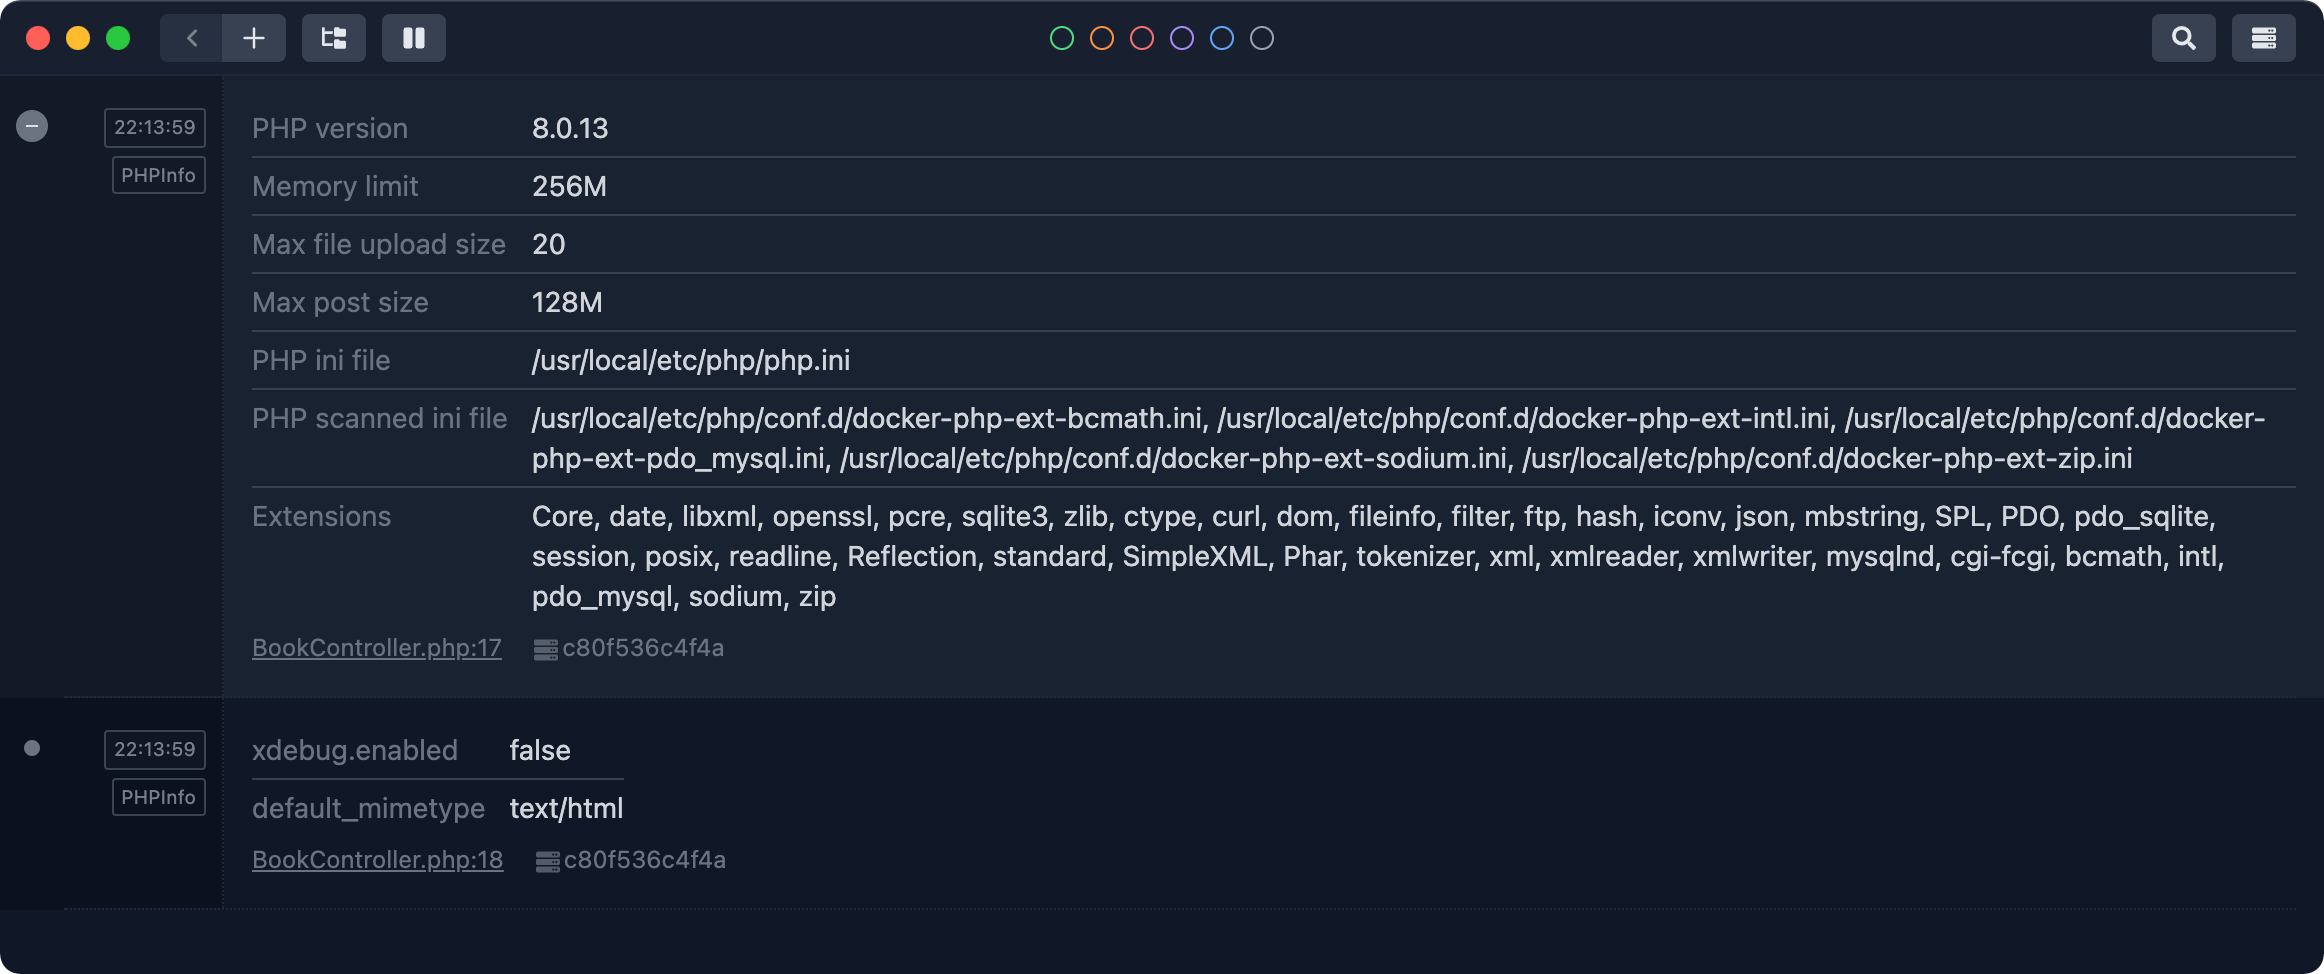Open BookController.php:17 link

(x=376, y=648)
